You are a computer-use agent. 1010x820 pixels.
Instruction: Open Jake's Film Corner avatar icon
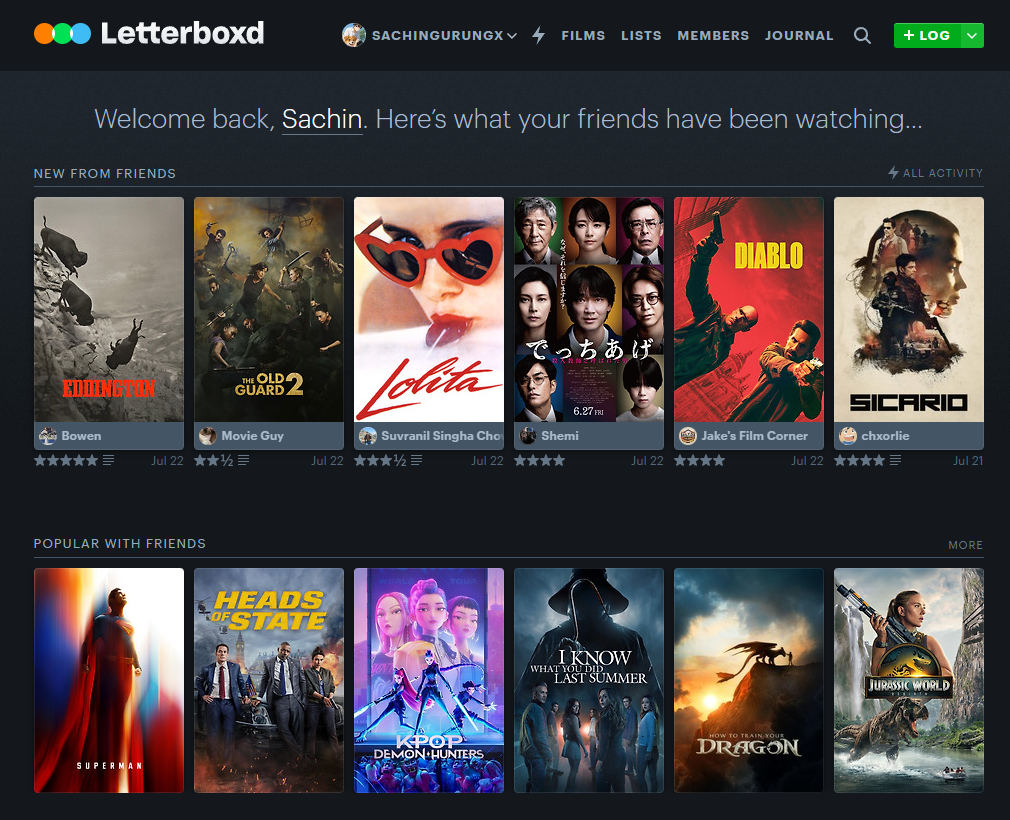pos(688,436)
